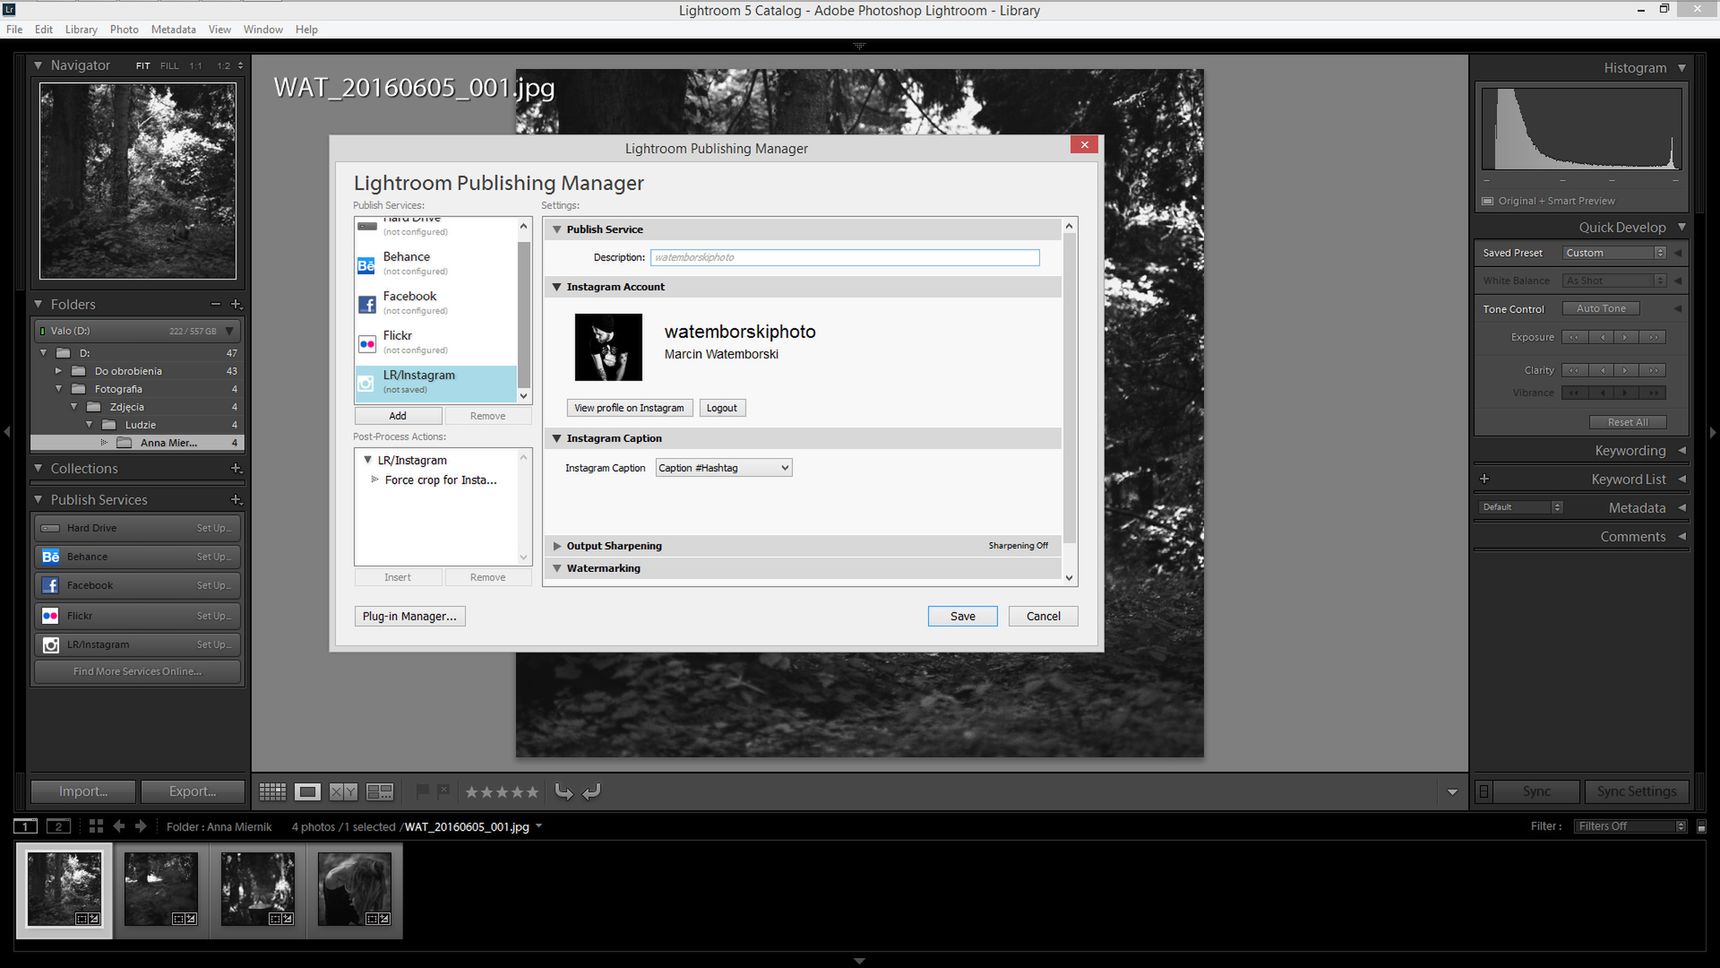This screenshot has height=968, width=1720.
Task: Click View profile on Instagram
Action: (629, 408)
